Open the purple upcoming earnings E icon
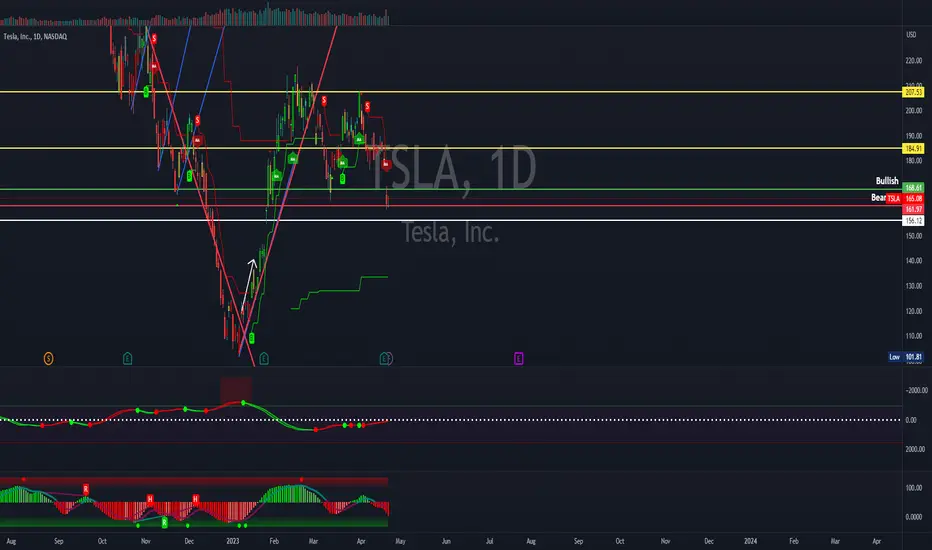The image size is (932, 550). click(x=519, y=359)
